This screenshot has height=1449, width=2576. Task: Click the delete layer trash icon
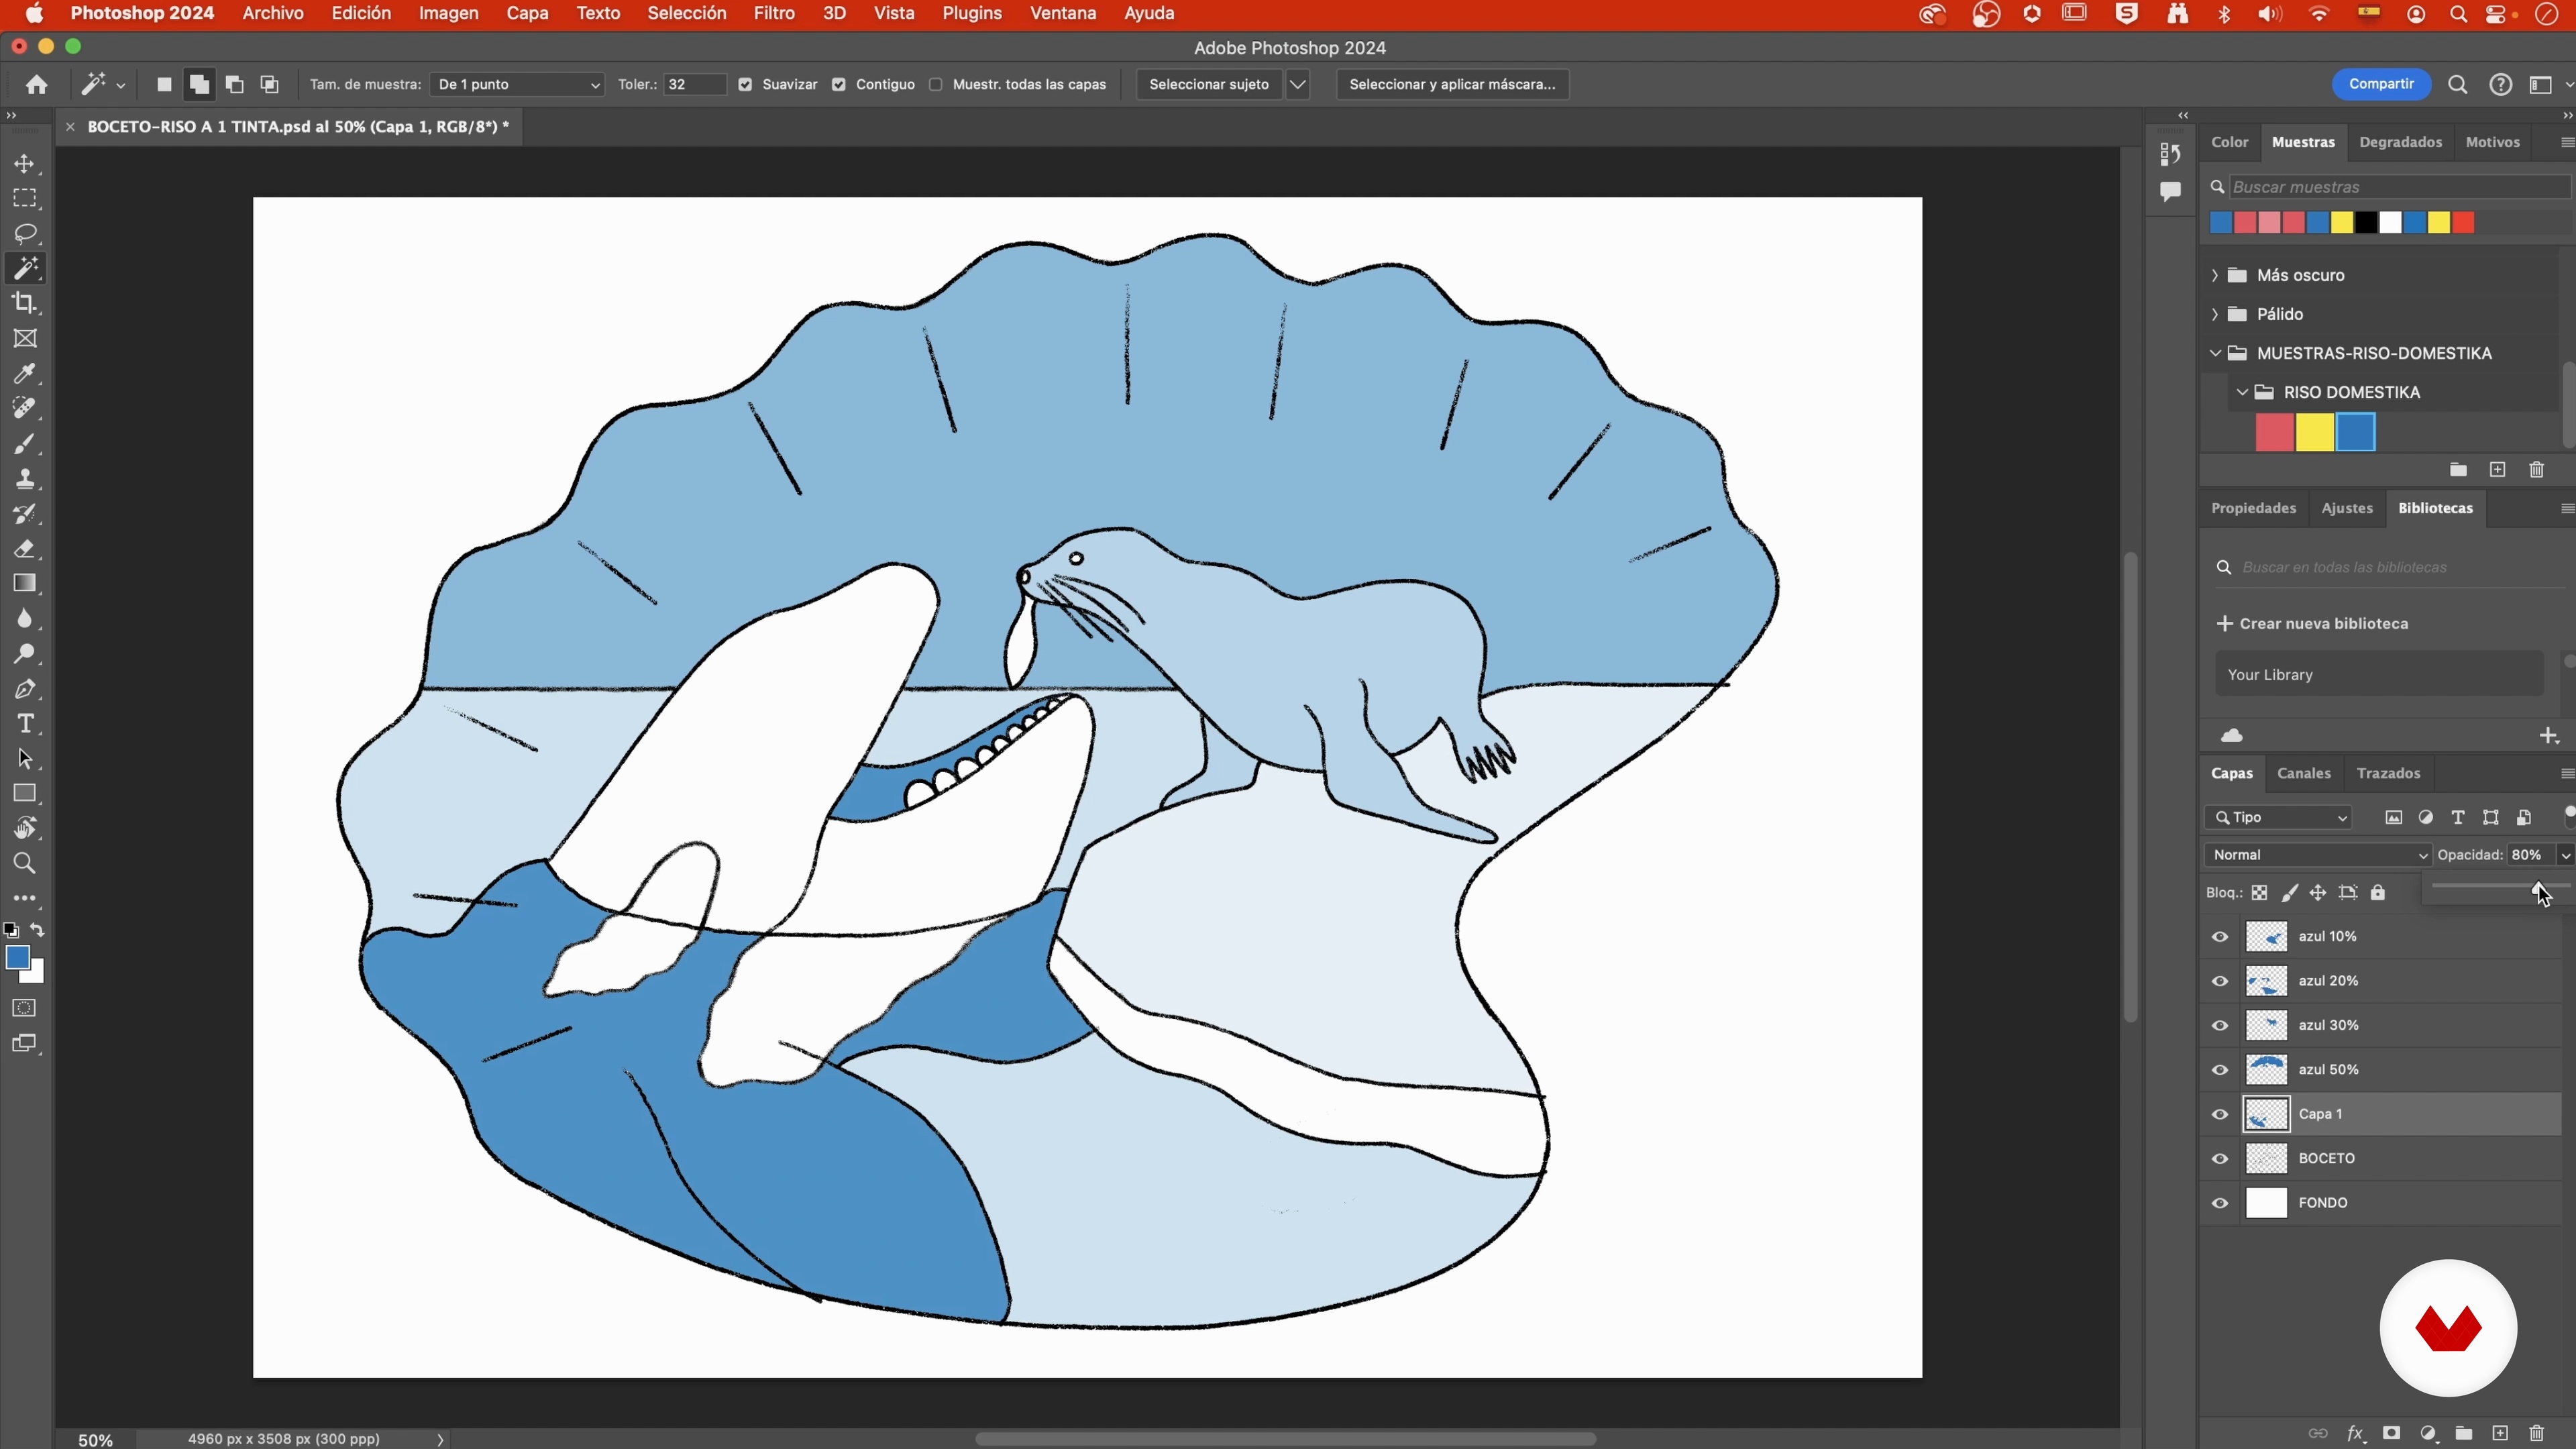point(2536,1433)
